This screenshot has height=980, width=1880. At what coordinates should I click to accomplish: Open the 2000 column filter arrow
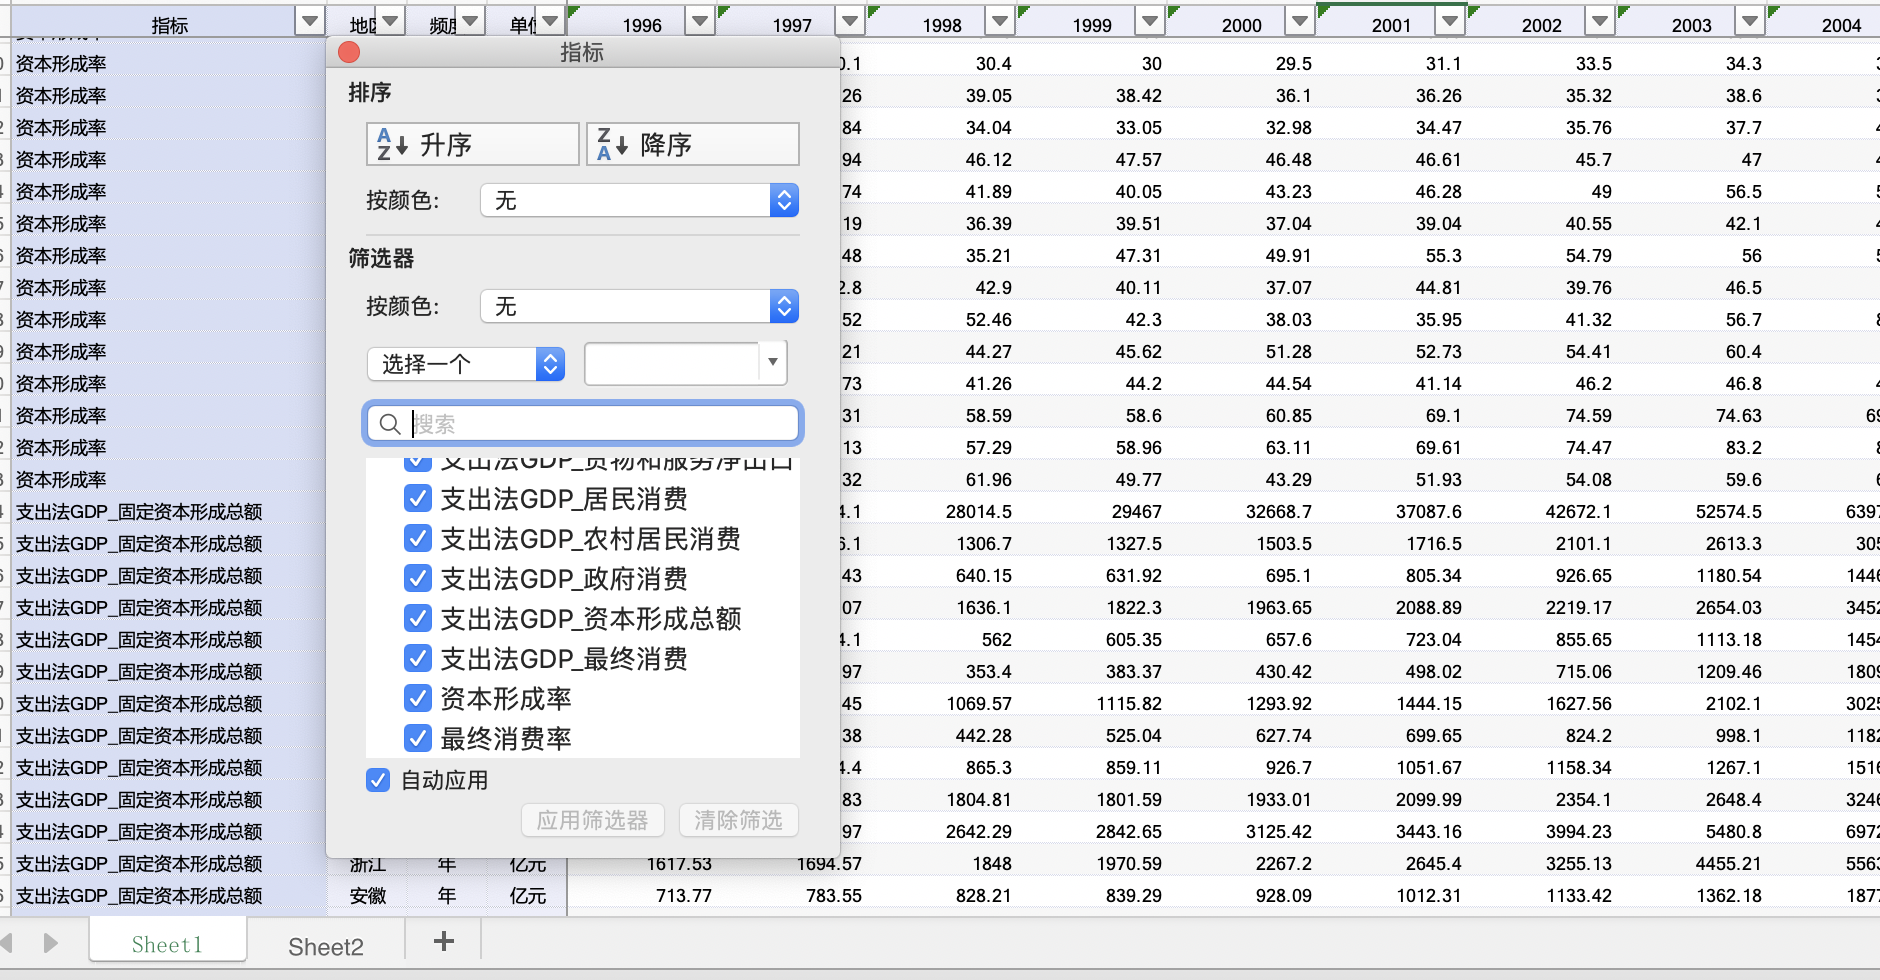tap(1300, 22)
